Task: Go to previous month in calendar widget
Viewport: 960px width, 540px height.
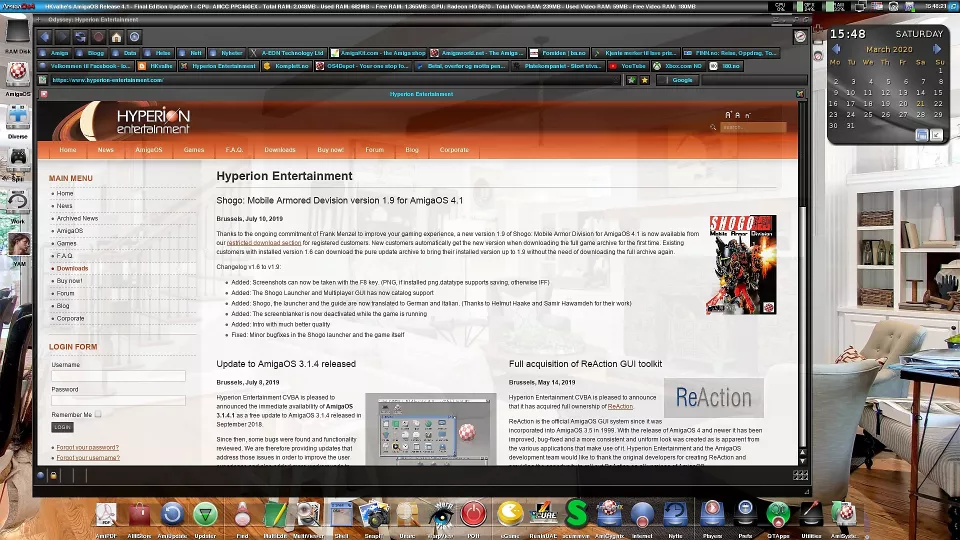Action: coord(837,49)
